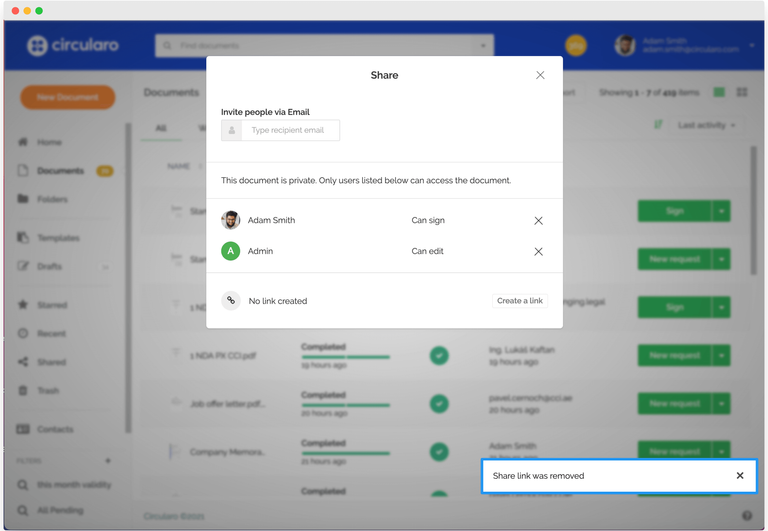768x531 pixels.
Task: Switch to list view icon
Action: pyautogui.click(x=719, y=93)
